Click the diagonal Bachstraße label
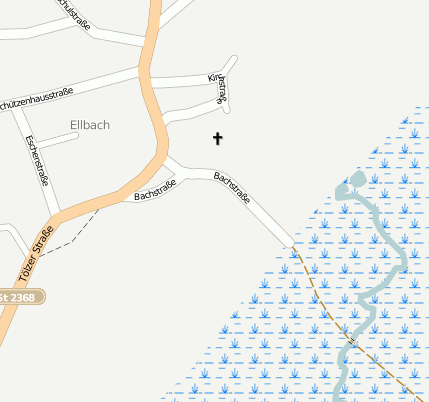The image size is (429, 402). coord(232,188)
